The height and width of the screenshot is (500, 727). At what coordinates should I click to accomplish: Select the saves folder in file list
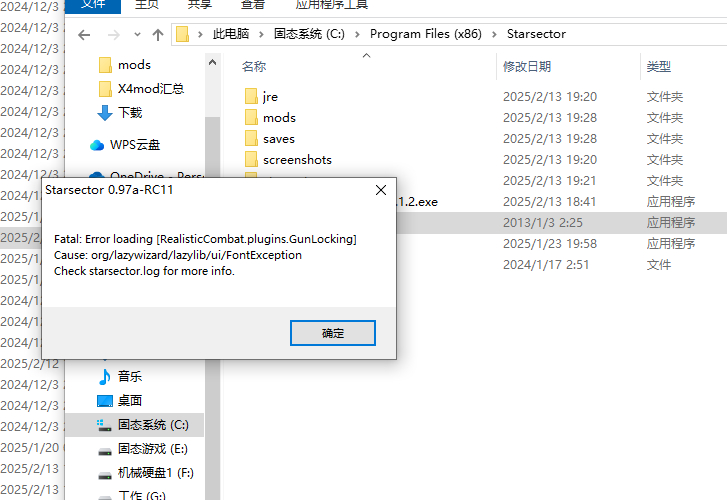tap(279, 139)
